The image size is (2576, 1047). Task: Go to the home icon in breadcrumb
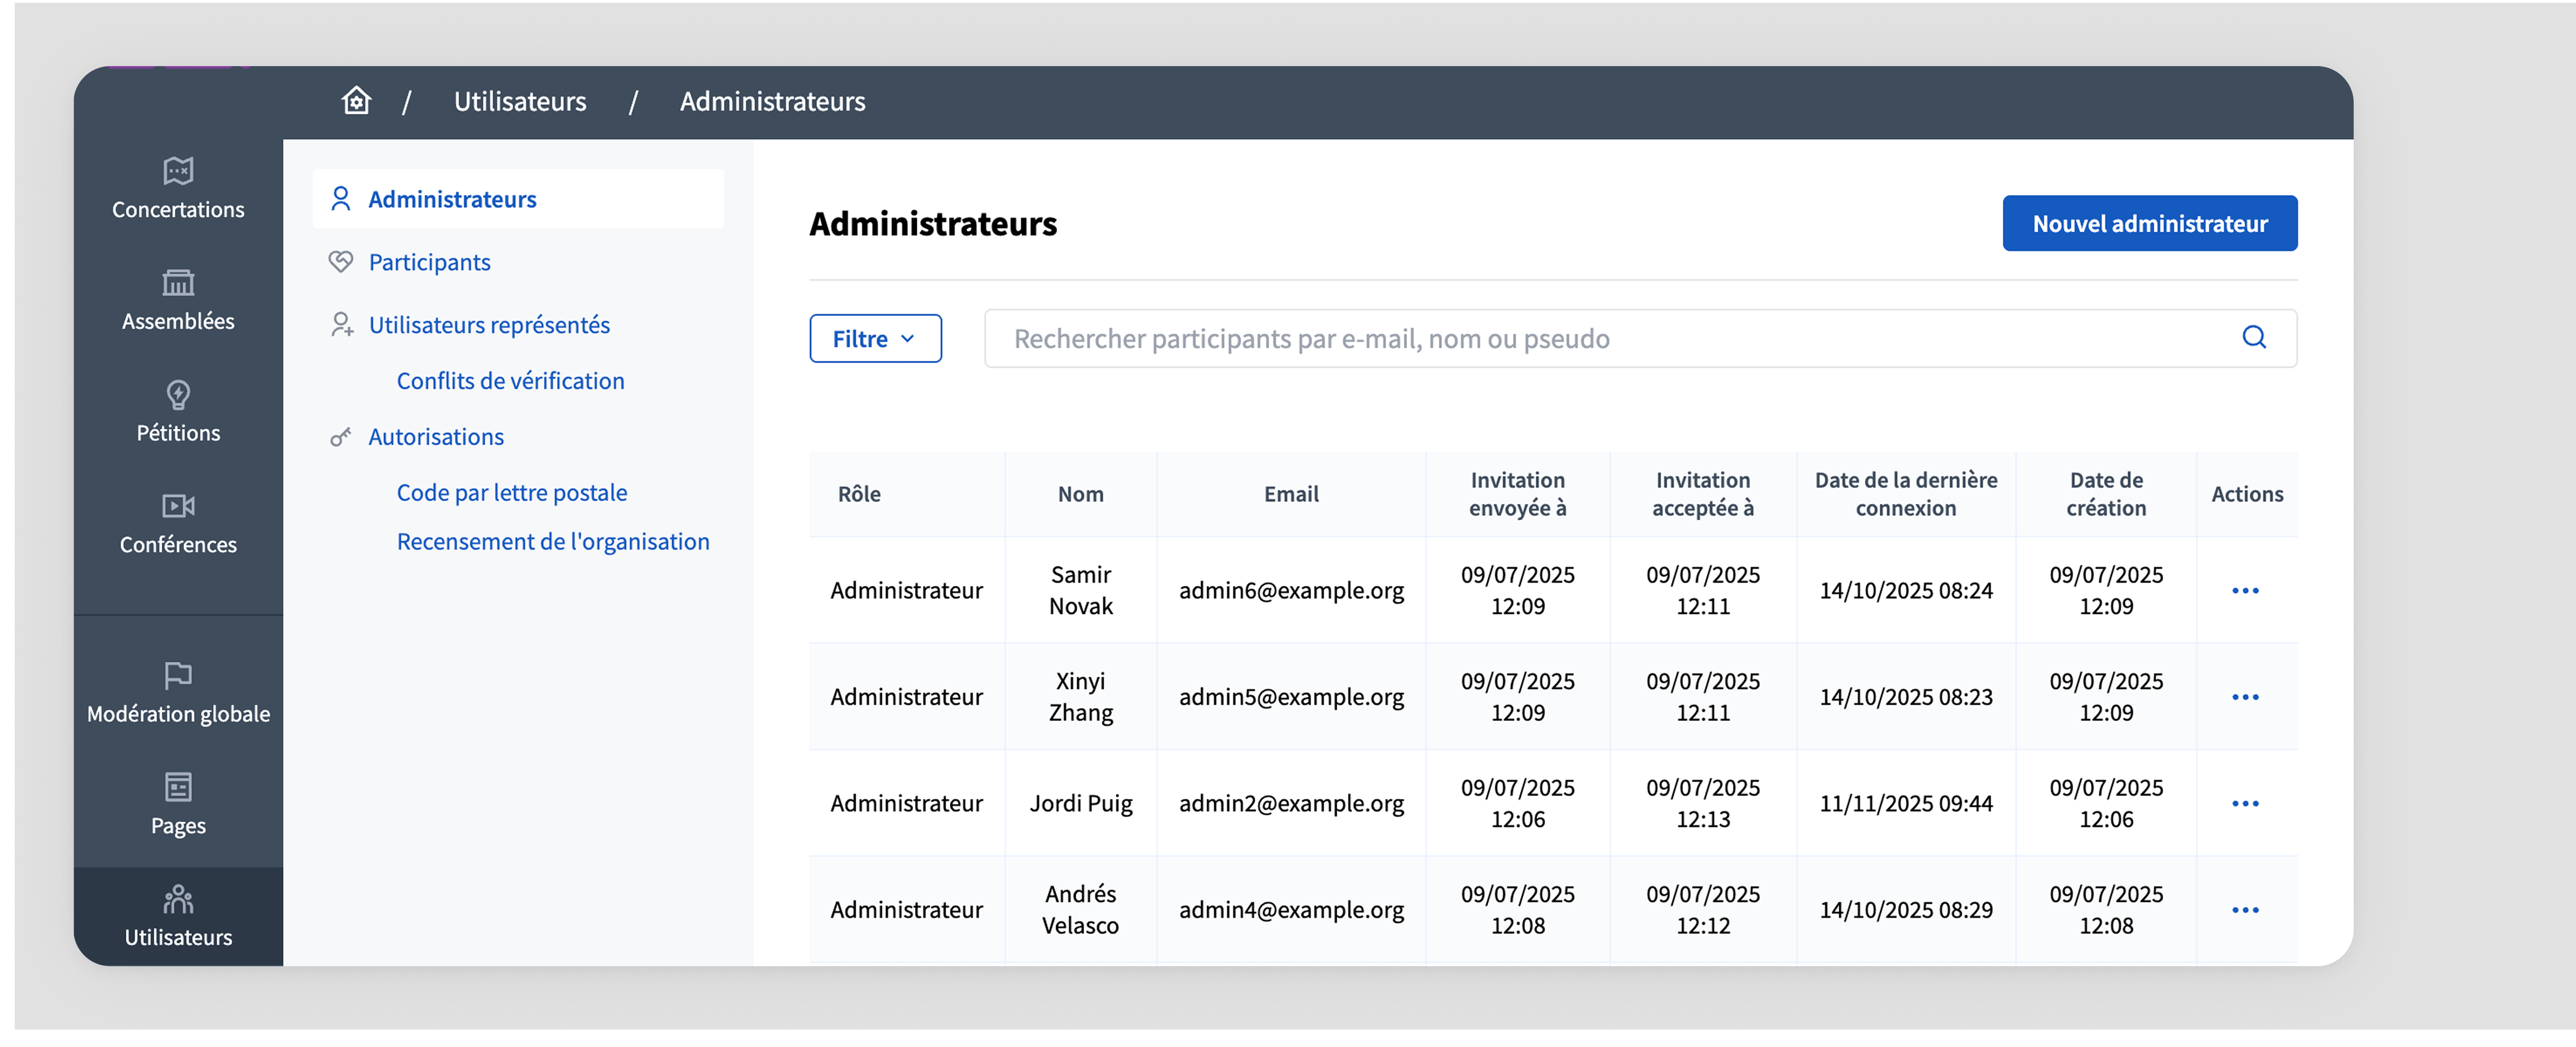point(356,101)
